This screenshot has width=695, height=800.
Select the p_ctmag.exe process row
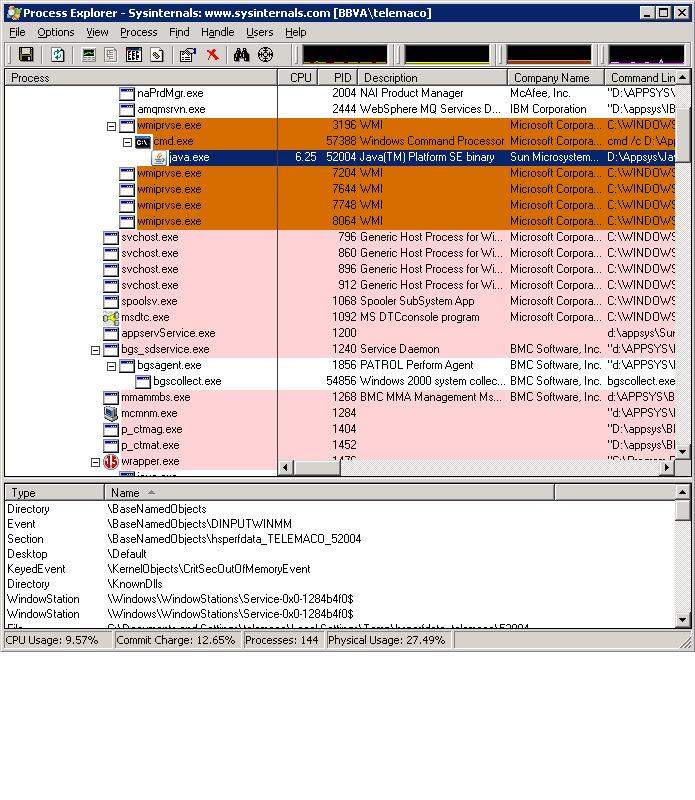click(x=340, y=430)
